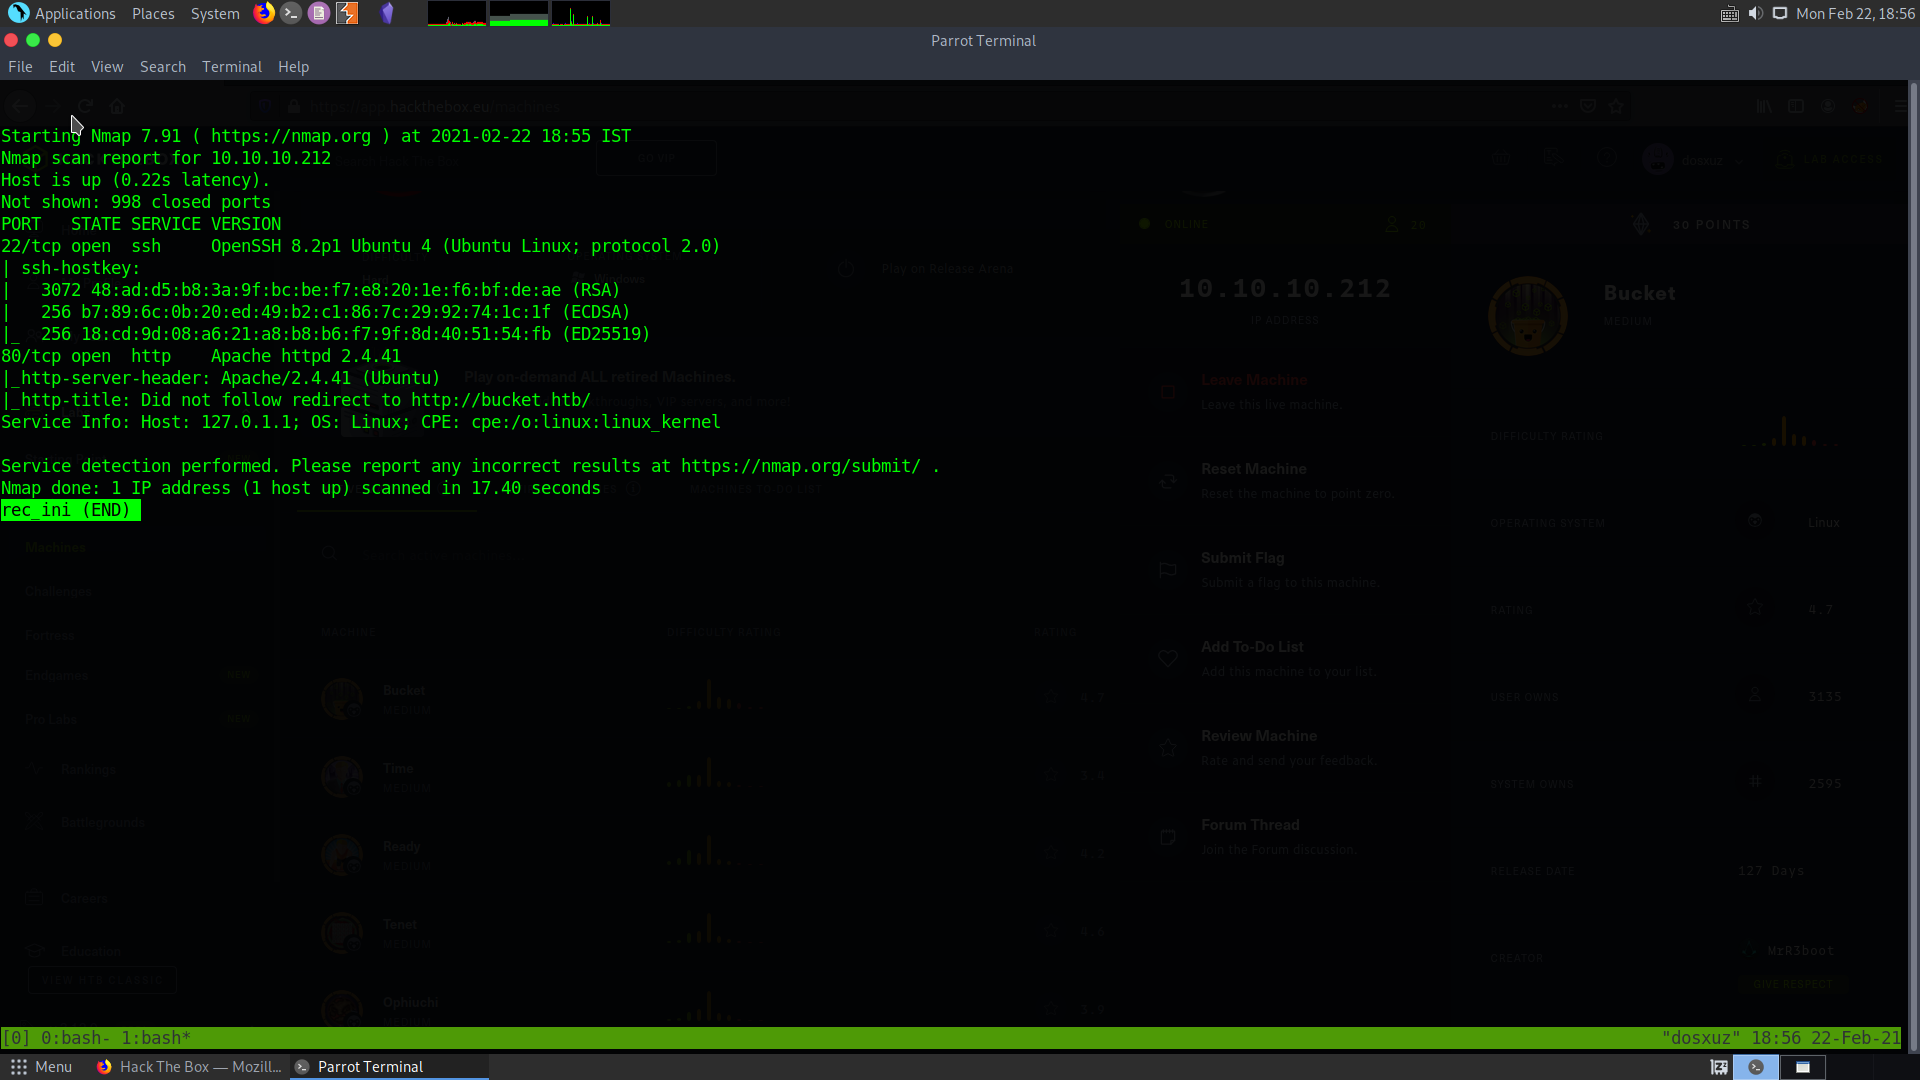Click the purple crystal Obsidian launcher icon
Image resolution: width=1920 pixels, height=1080 pixels.
pos(387,13)
